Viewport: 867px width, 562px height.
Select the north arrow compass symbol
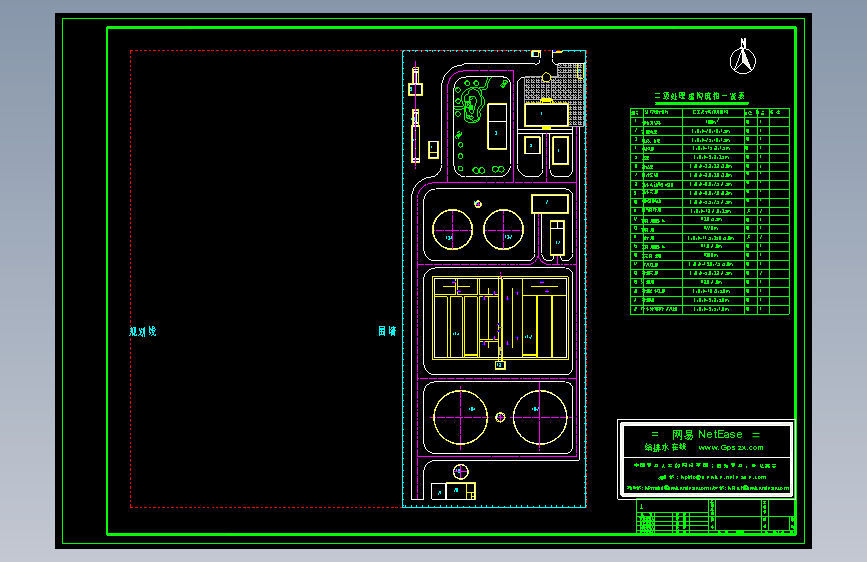tap(743, 56)
